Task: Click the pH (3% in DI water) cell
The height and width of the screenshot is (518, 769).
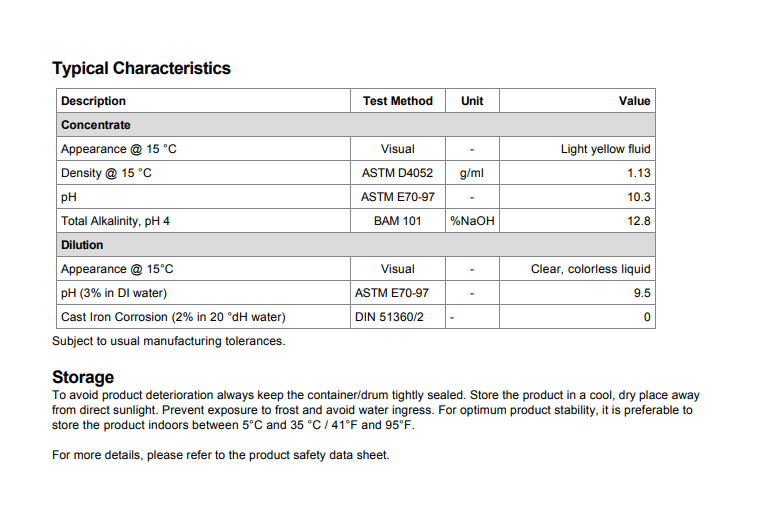Action: pyautogui.click(x=113, y=293)
